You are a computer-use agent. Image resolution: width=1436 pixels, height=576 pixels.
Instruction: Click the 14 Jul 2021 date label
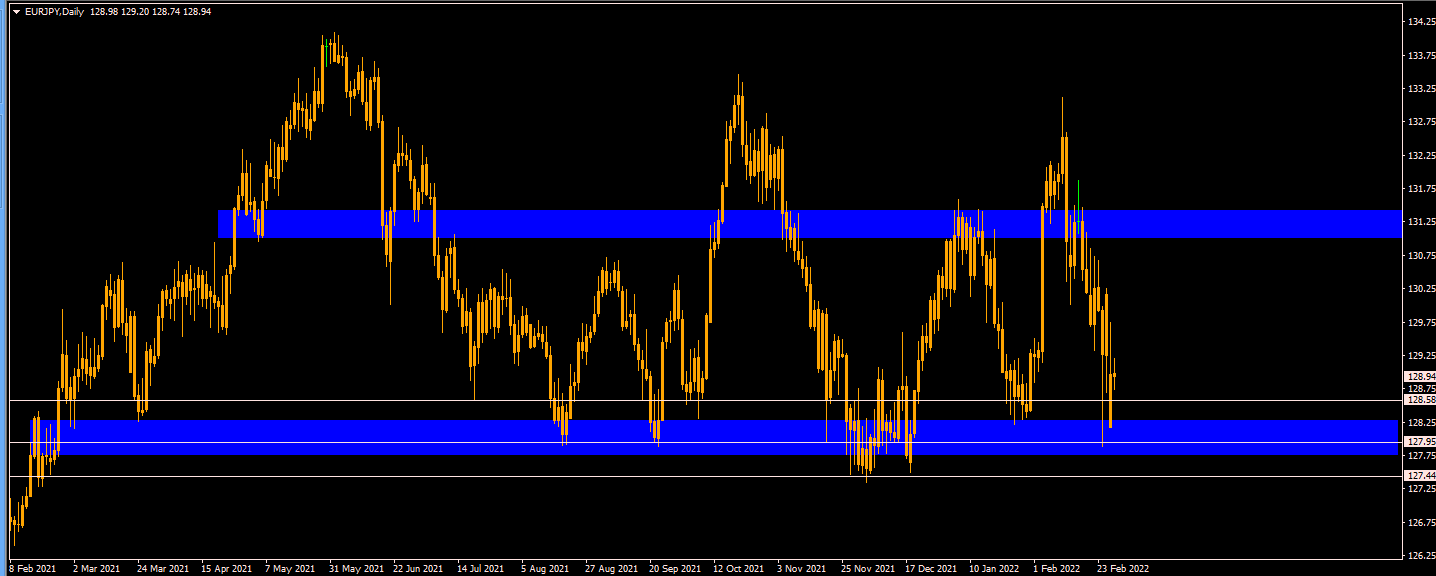click(481, 568)
